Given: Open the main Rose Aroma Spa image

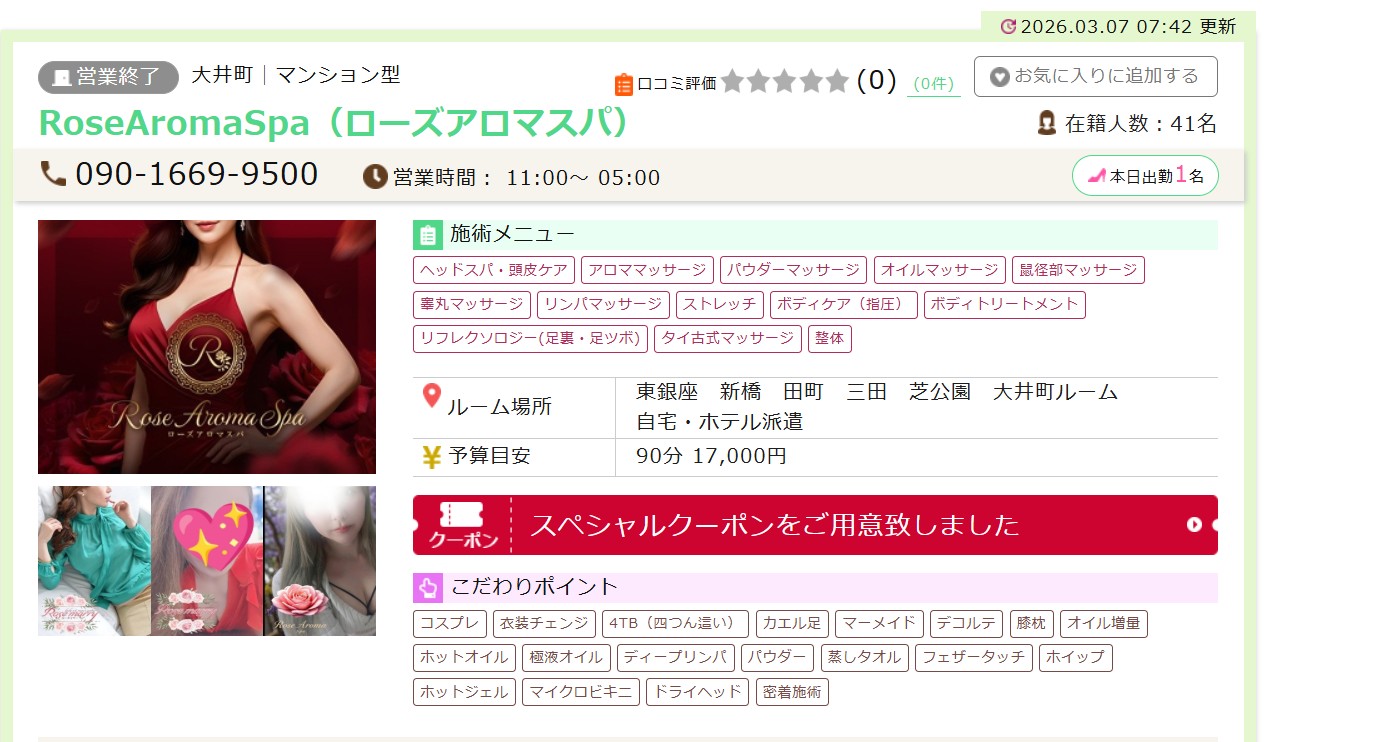Looking at the screenshot, I should (x=207, y=347).
